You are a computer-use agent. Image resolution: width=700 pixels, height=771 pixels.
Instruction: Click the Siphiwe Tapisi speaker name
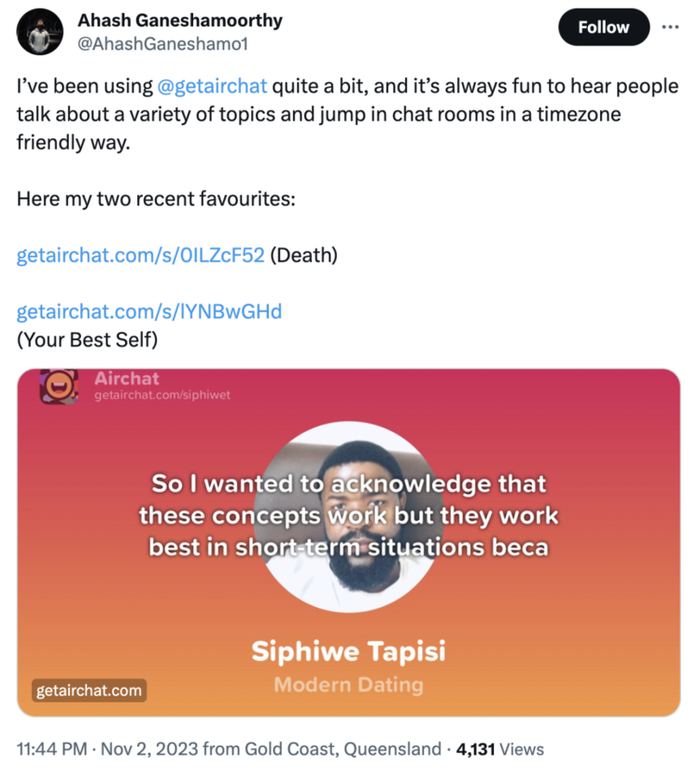348,652
